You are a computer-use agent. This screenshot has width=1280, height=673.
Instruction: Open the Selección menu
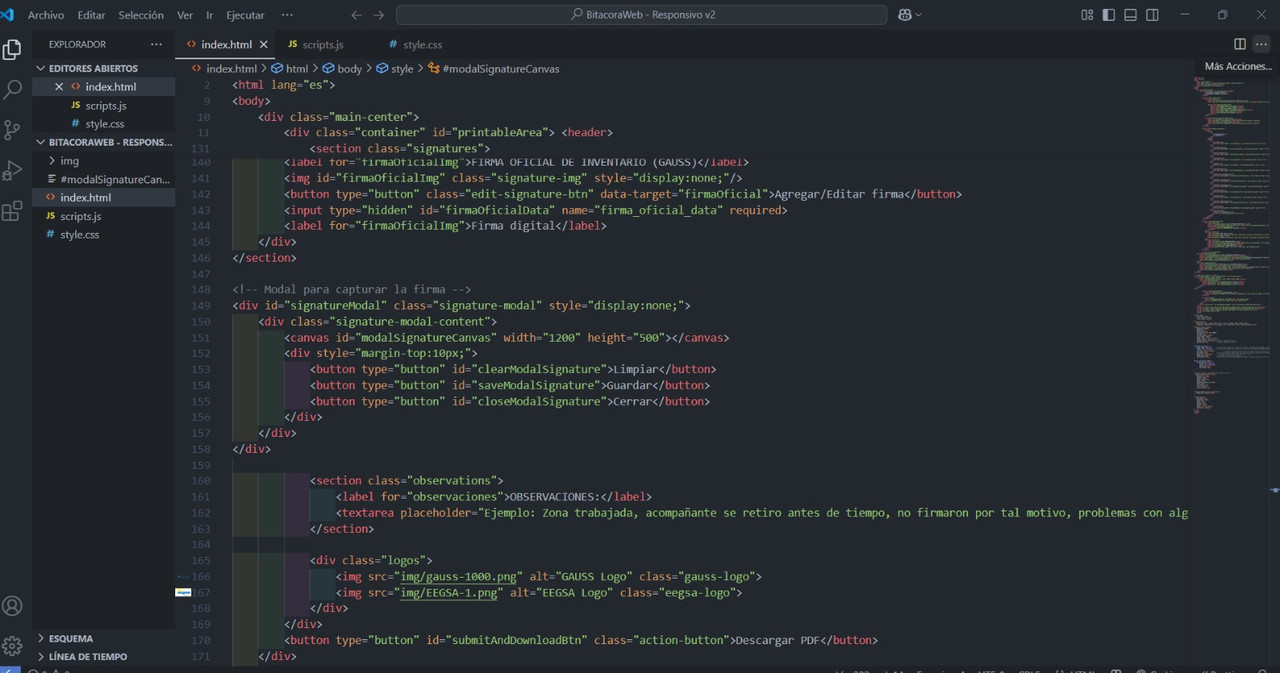[x=141, y=15]
